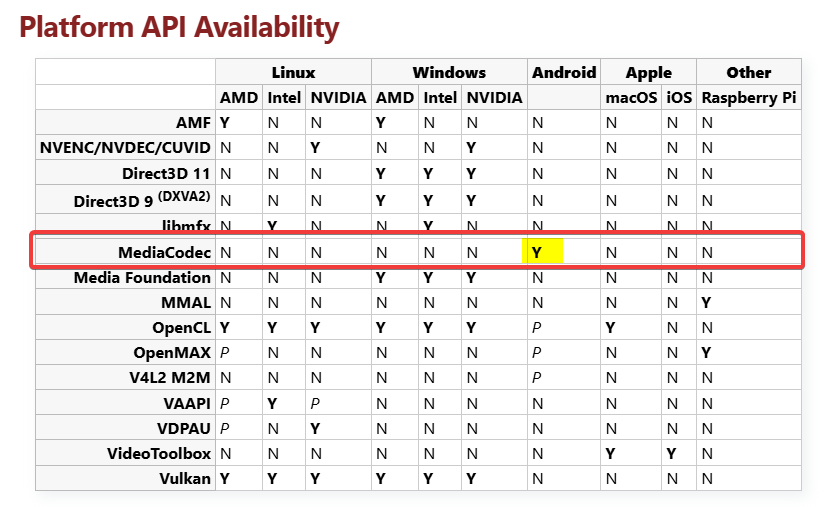The image size is (827, 507).
Task: Click the NVENC/NVDEC/CUVID row label
Action: [x=125, y=147]
